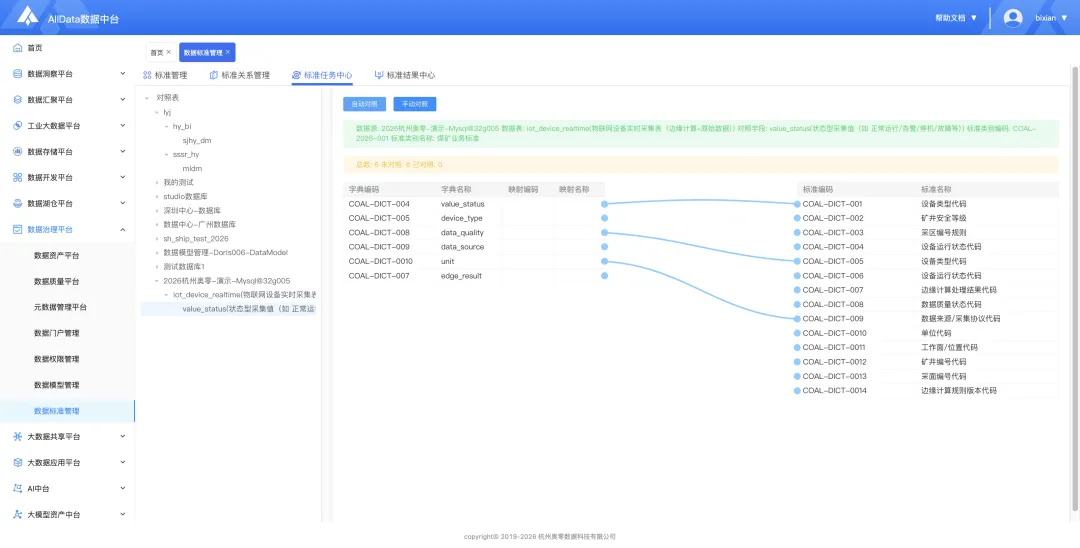Click 数据来源/采集协议代码 standard name

(960, 319)
